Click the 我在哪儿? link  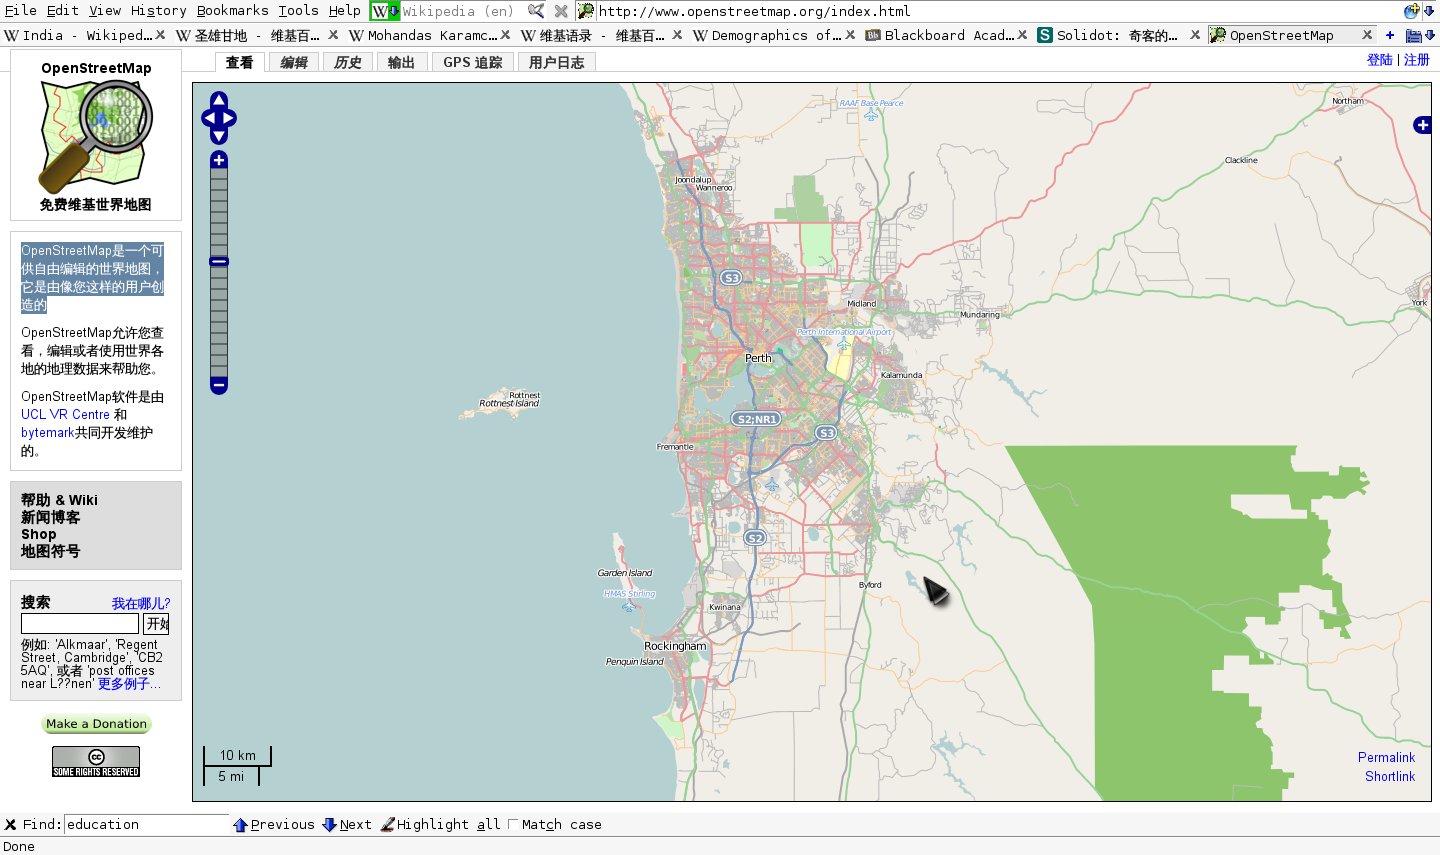click(x=141, y=604)
